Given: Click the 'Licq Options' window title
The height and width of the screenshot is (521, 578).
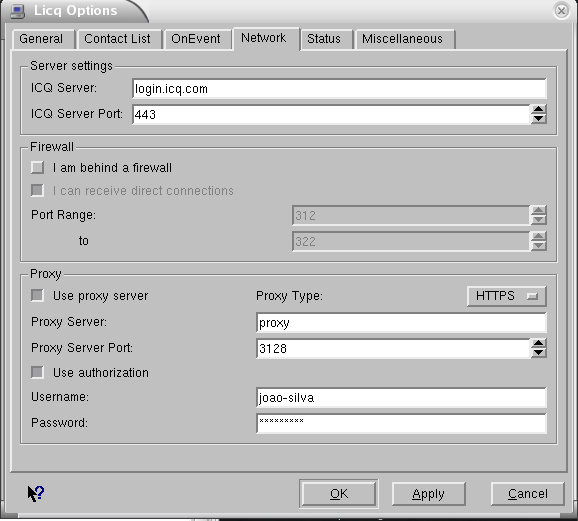Looking at the screenshot, I should (75, 11).
